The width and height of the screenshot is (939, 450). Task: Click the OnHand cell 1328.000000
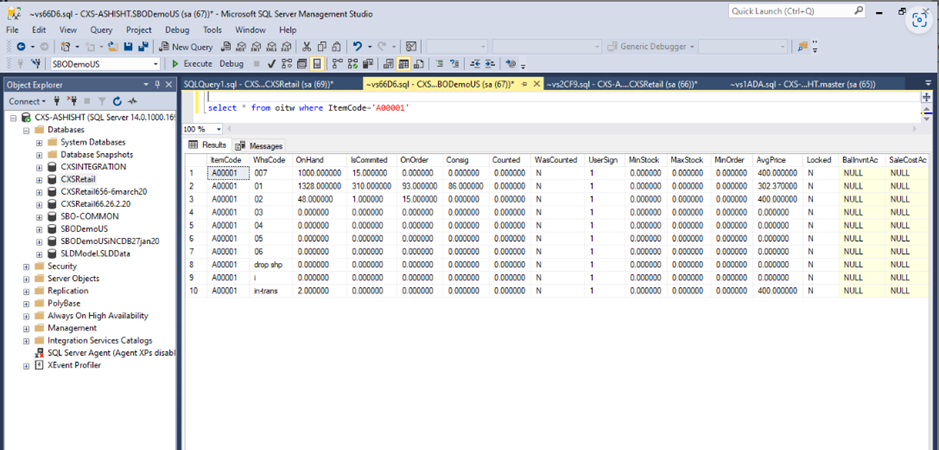(319, 185)
